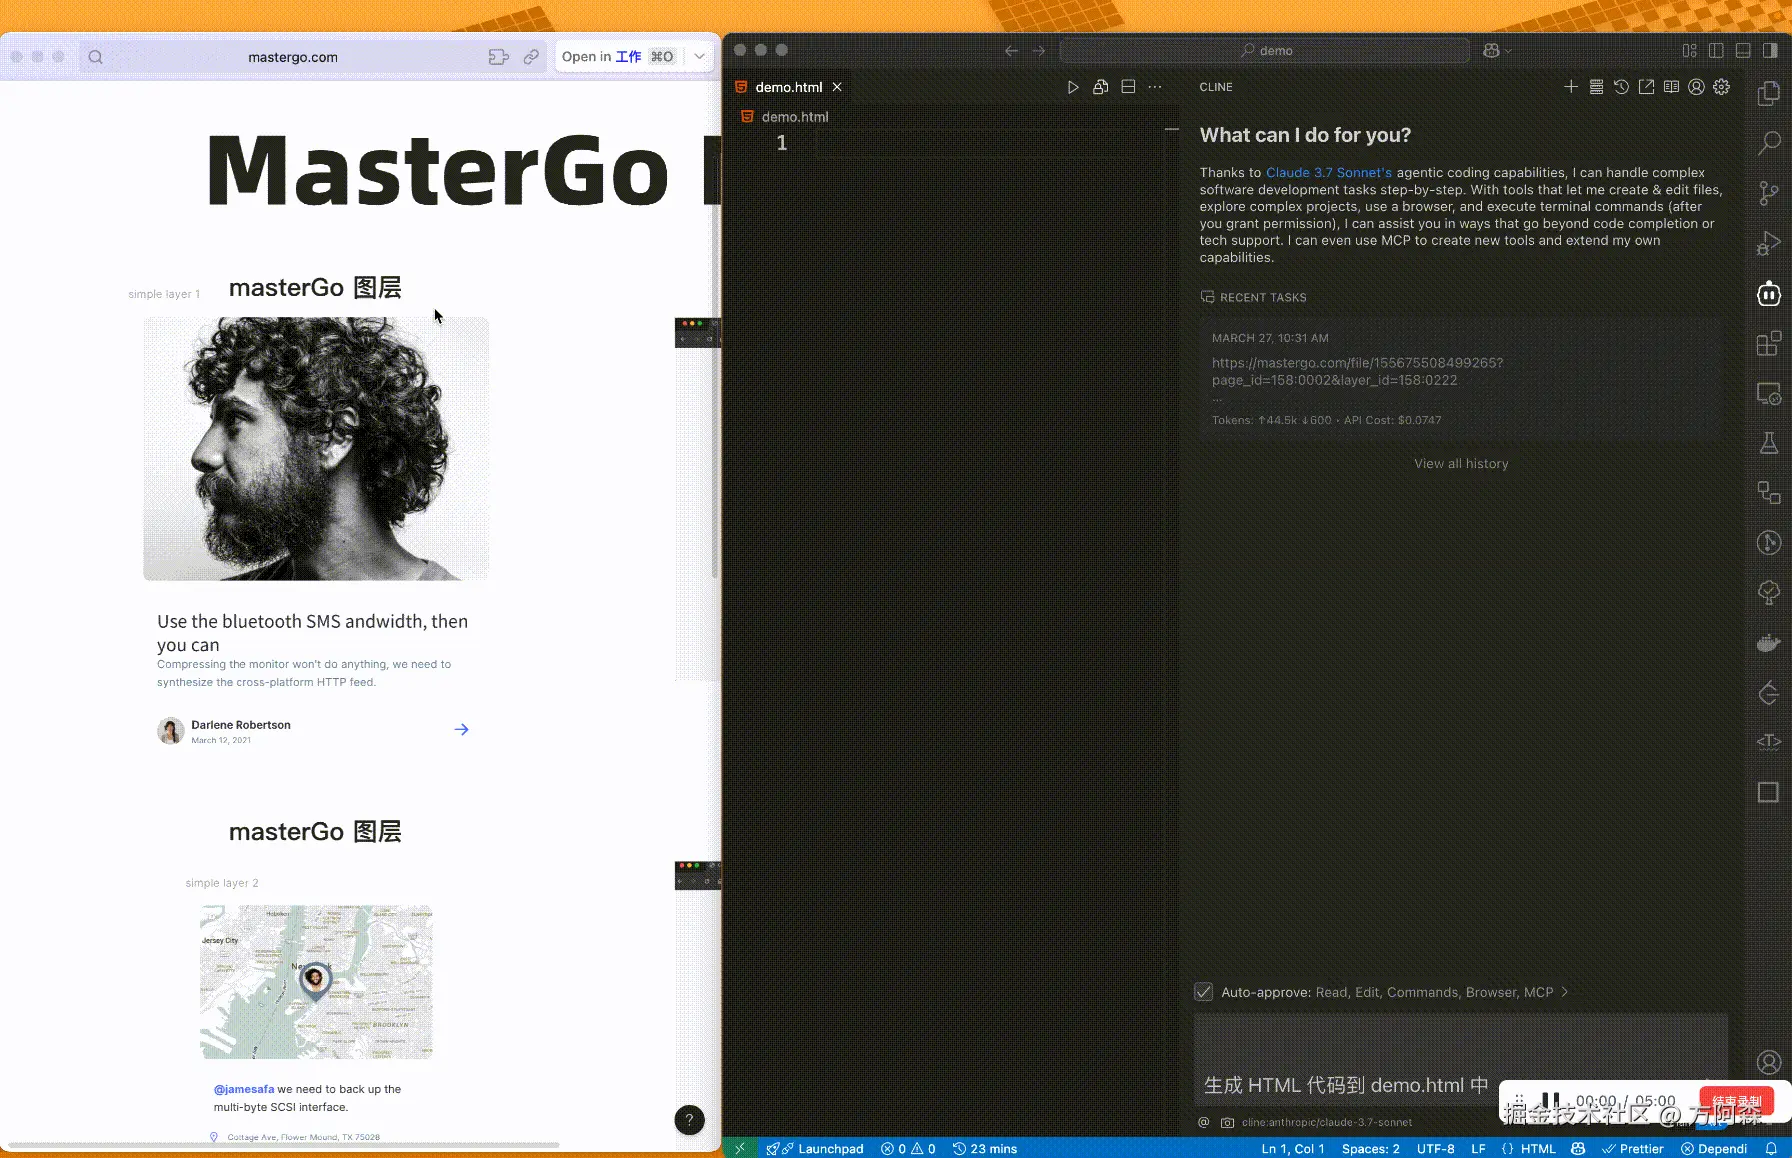Click the problems count in the status bar
1792x1158 pixels.
[x=908, y=1149]
